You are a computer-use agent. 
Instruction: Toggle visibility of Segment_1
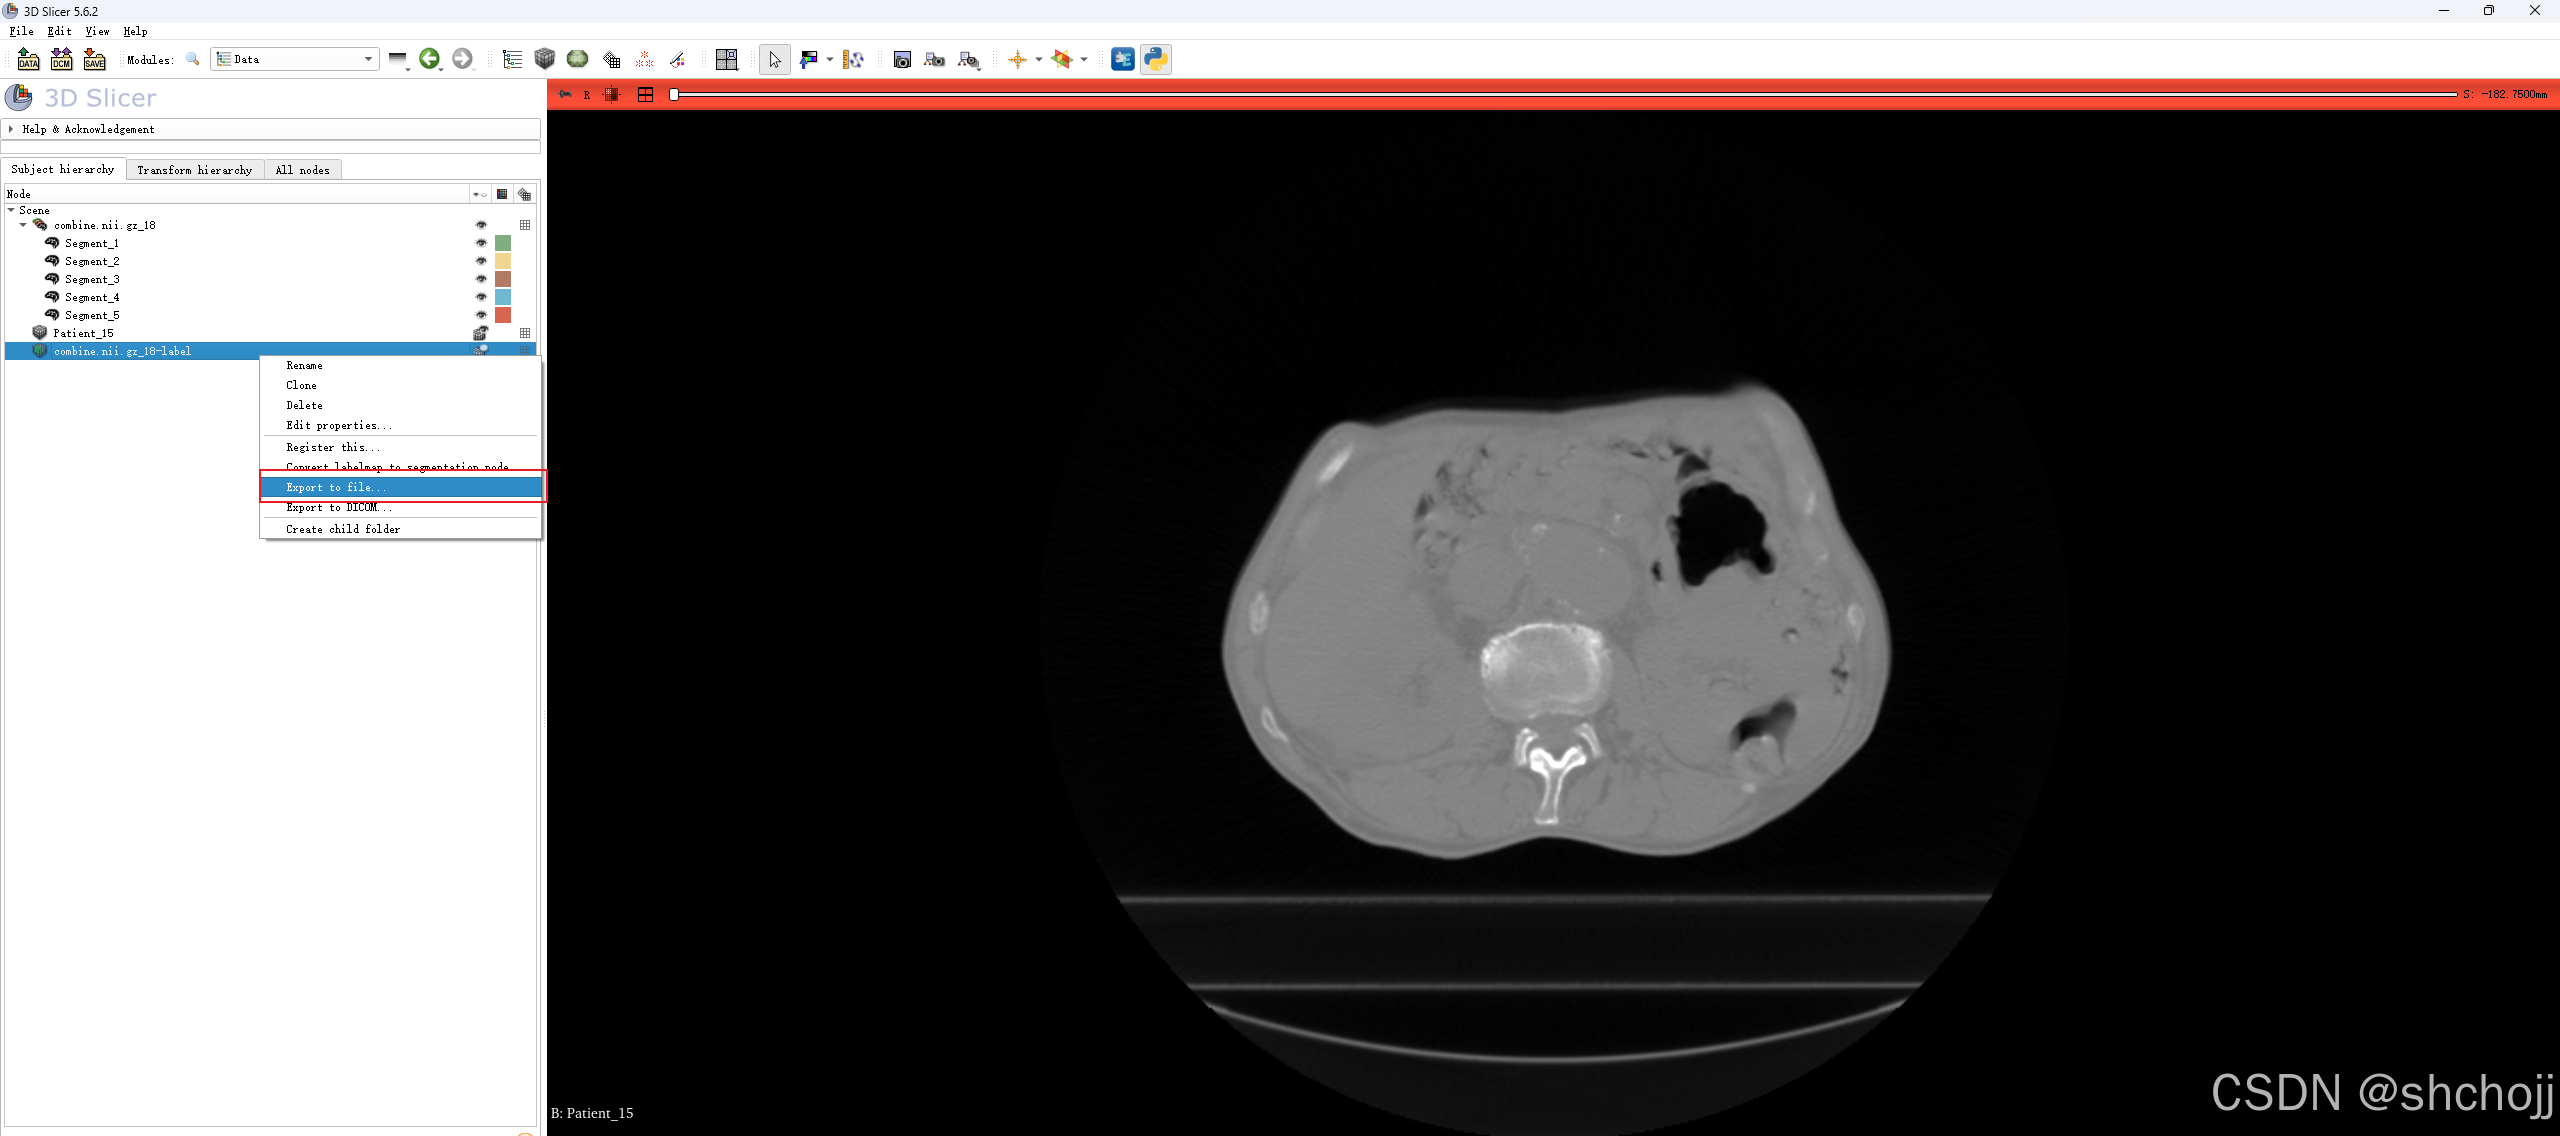[x=481, y=243]
